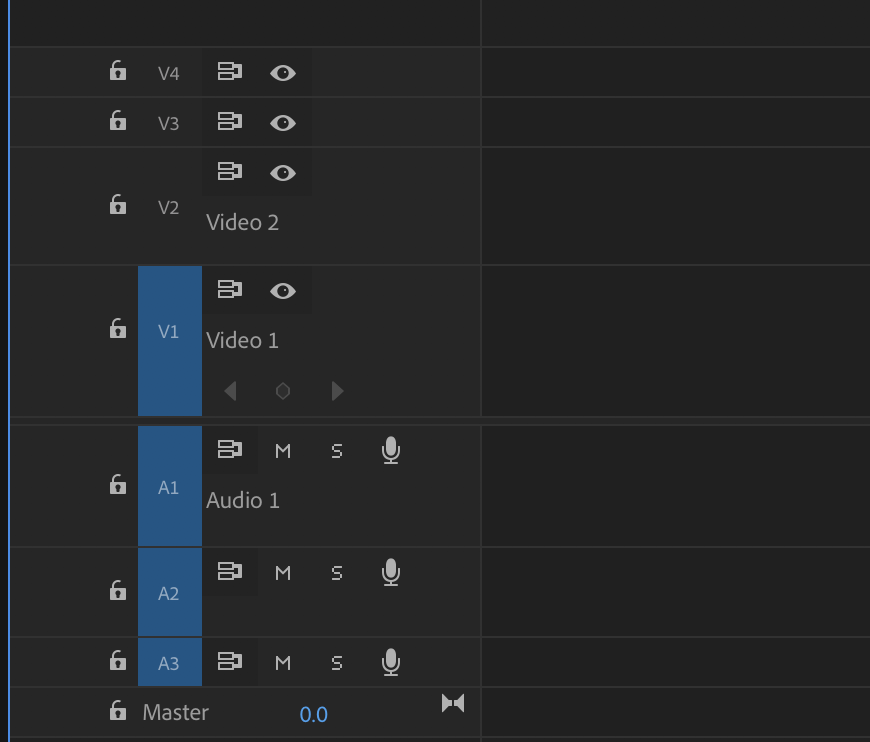Screen dimensions: 870x742
Task: Add keyframe on Video 1 track
Action: click(283, 391)
